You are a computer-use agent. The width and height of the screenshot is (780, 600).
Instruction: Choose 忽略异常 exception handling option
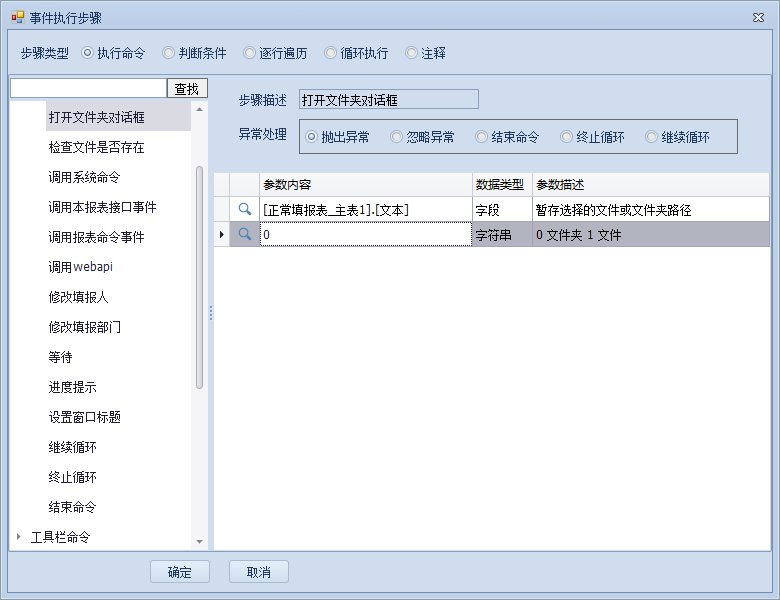click(396, 137)
